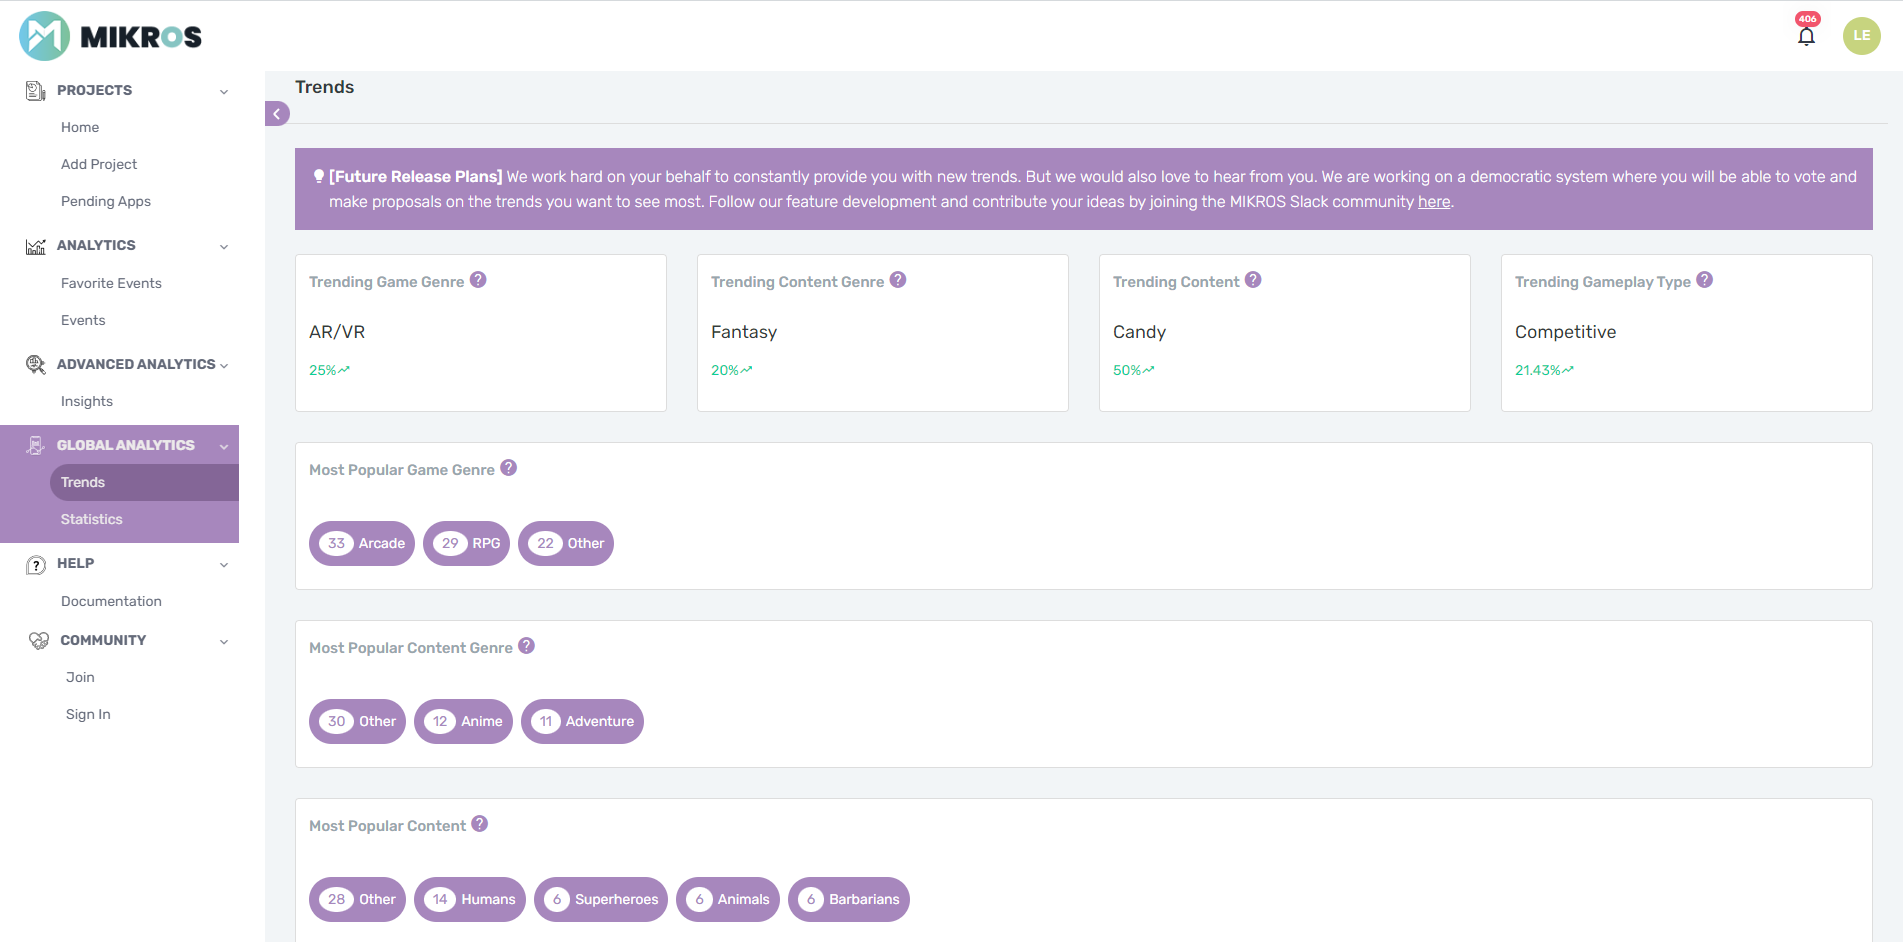Click the Projects document icon in sidebar
Viewport: 1903px width, 942px height.
coord(35,90)
